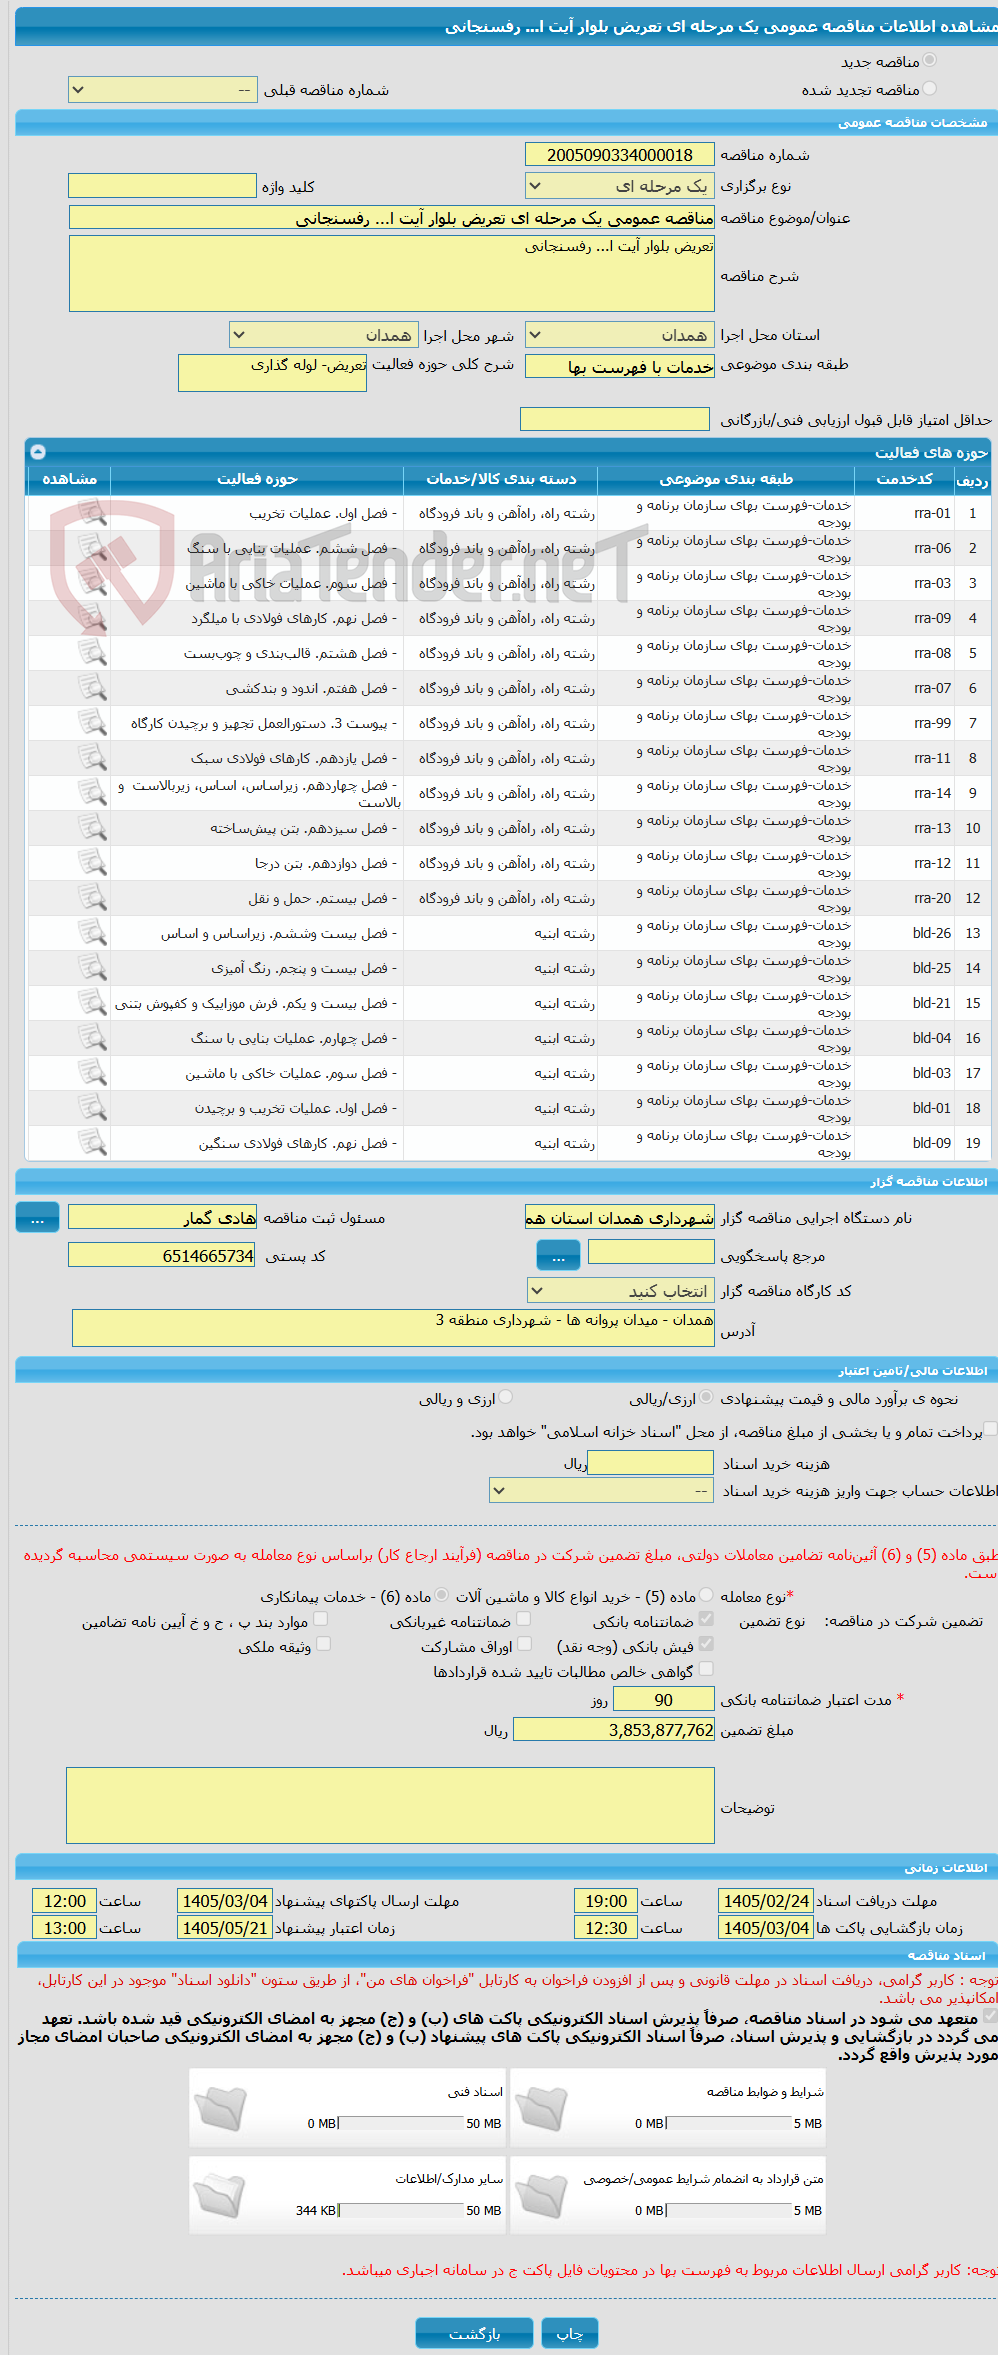This screenshot has height=2355, width=998.
Task: Open the شرایط و ضوابط مناقصه folder icon
Action: [541, 2109]
